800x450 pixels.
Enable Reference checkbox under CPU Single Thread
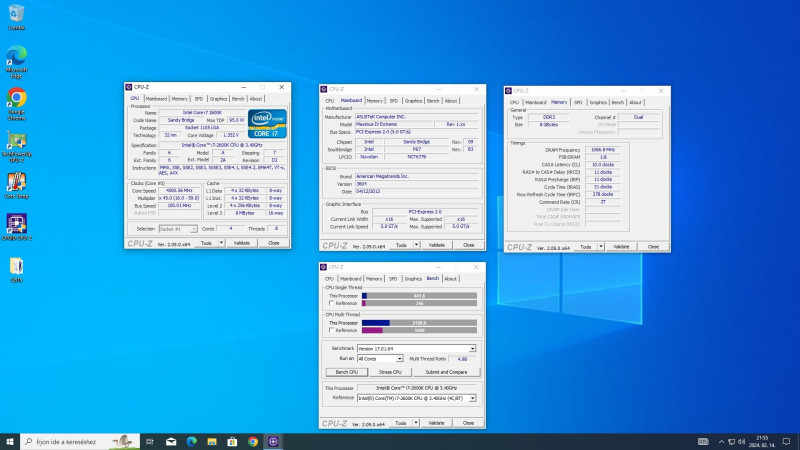pyautogui.click(x=333, y=303)
